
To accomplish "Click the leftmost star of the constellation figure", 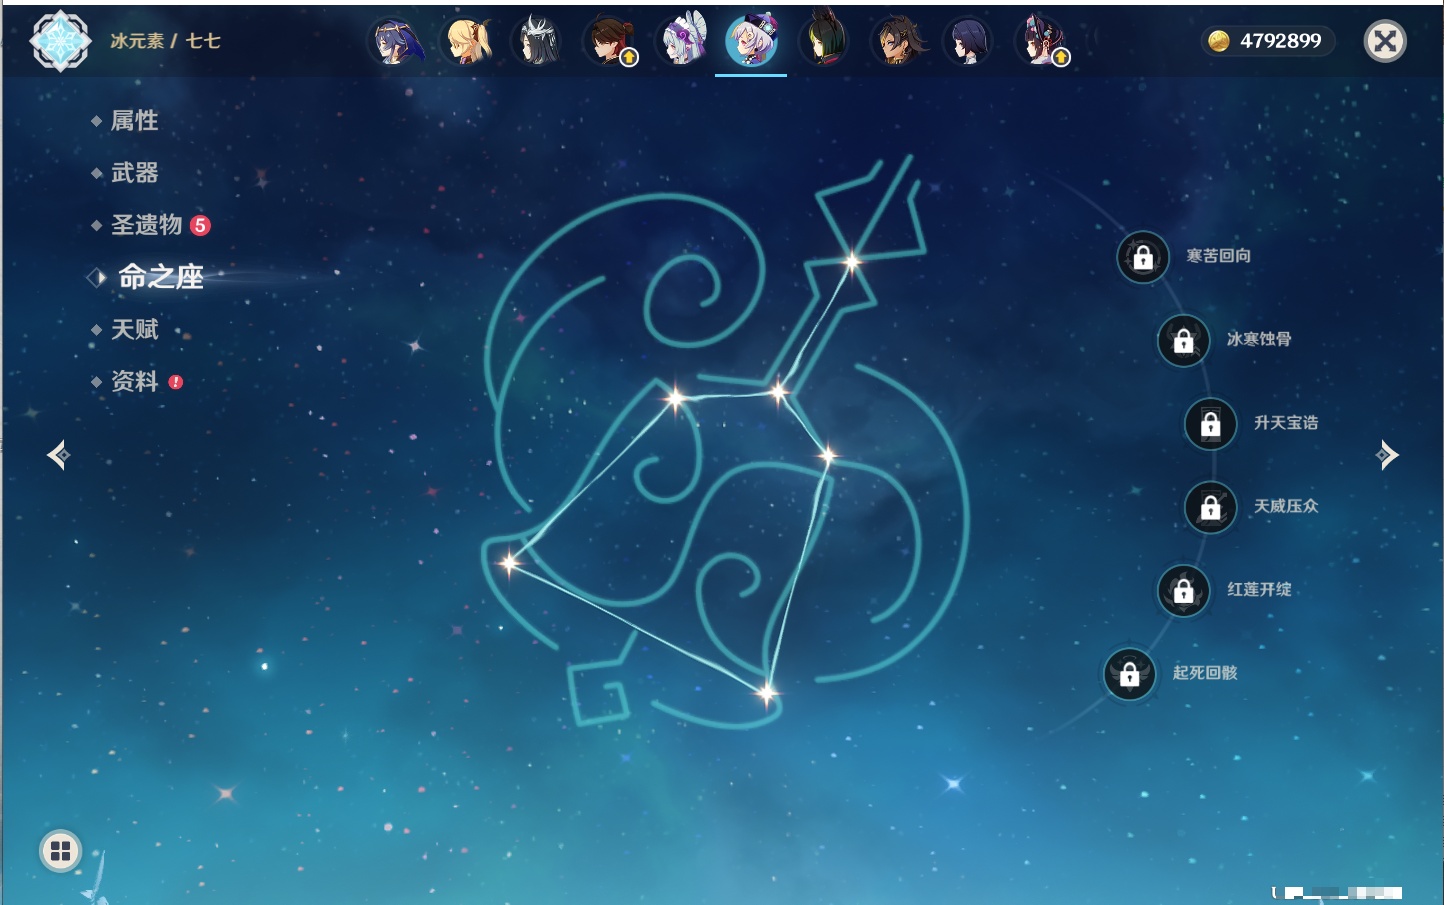I will (509, 563).
